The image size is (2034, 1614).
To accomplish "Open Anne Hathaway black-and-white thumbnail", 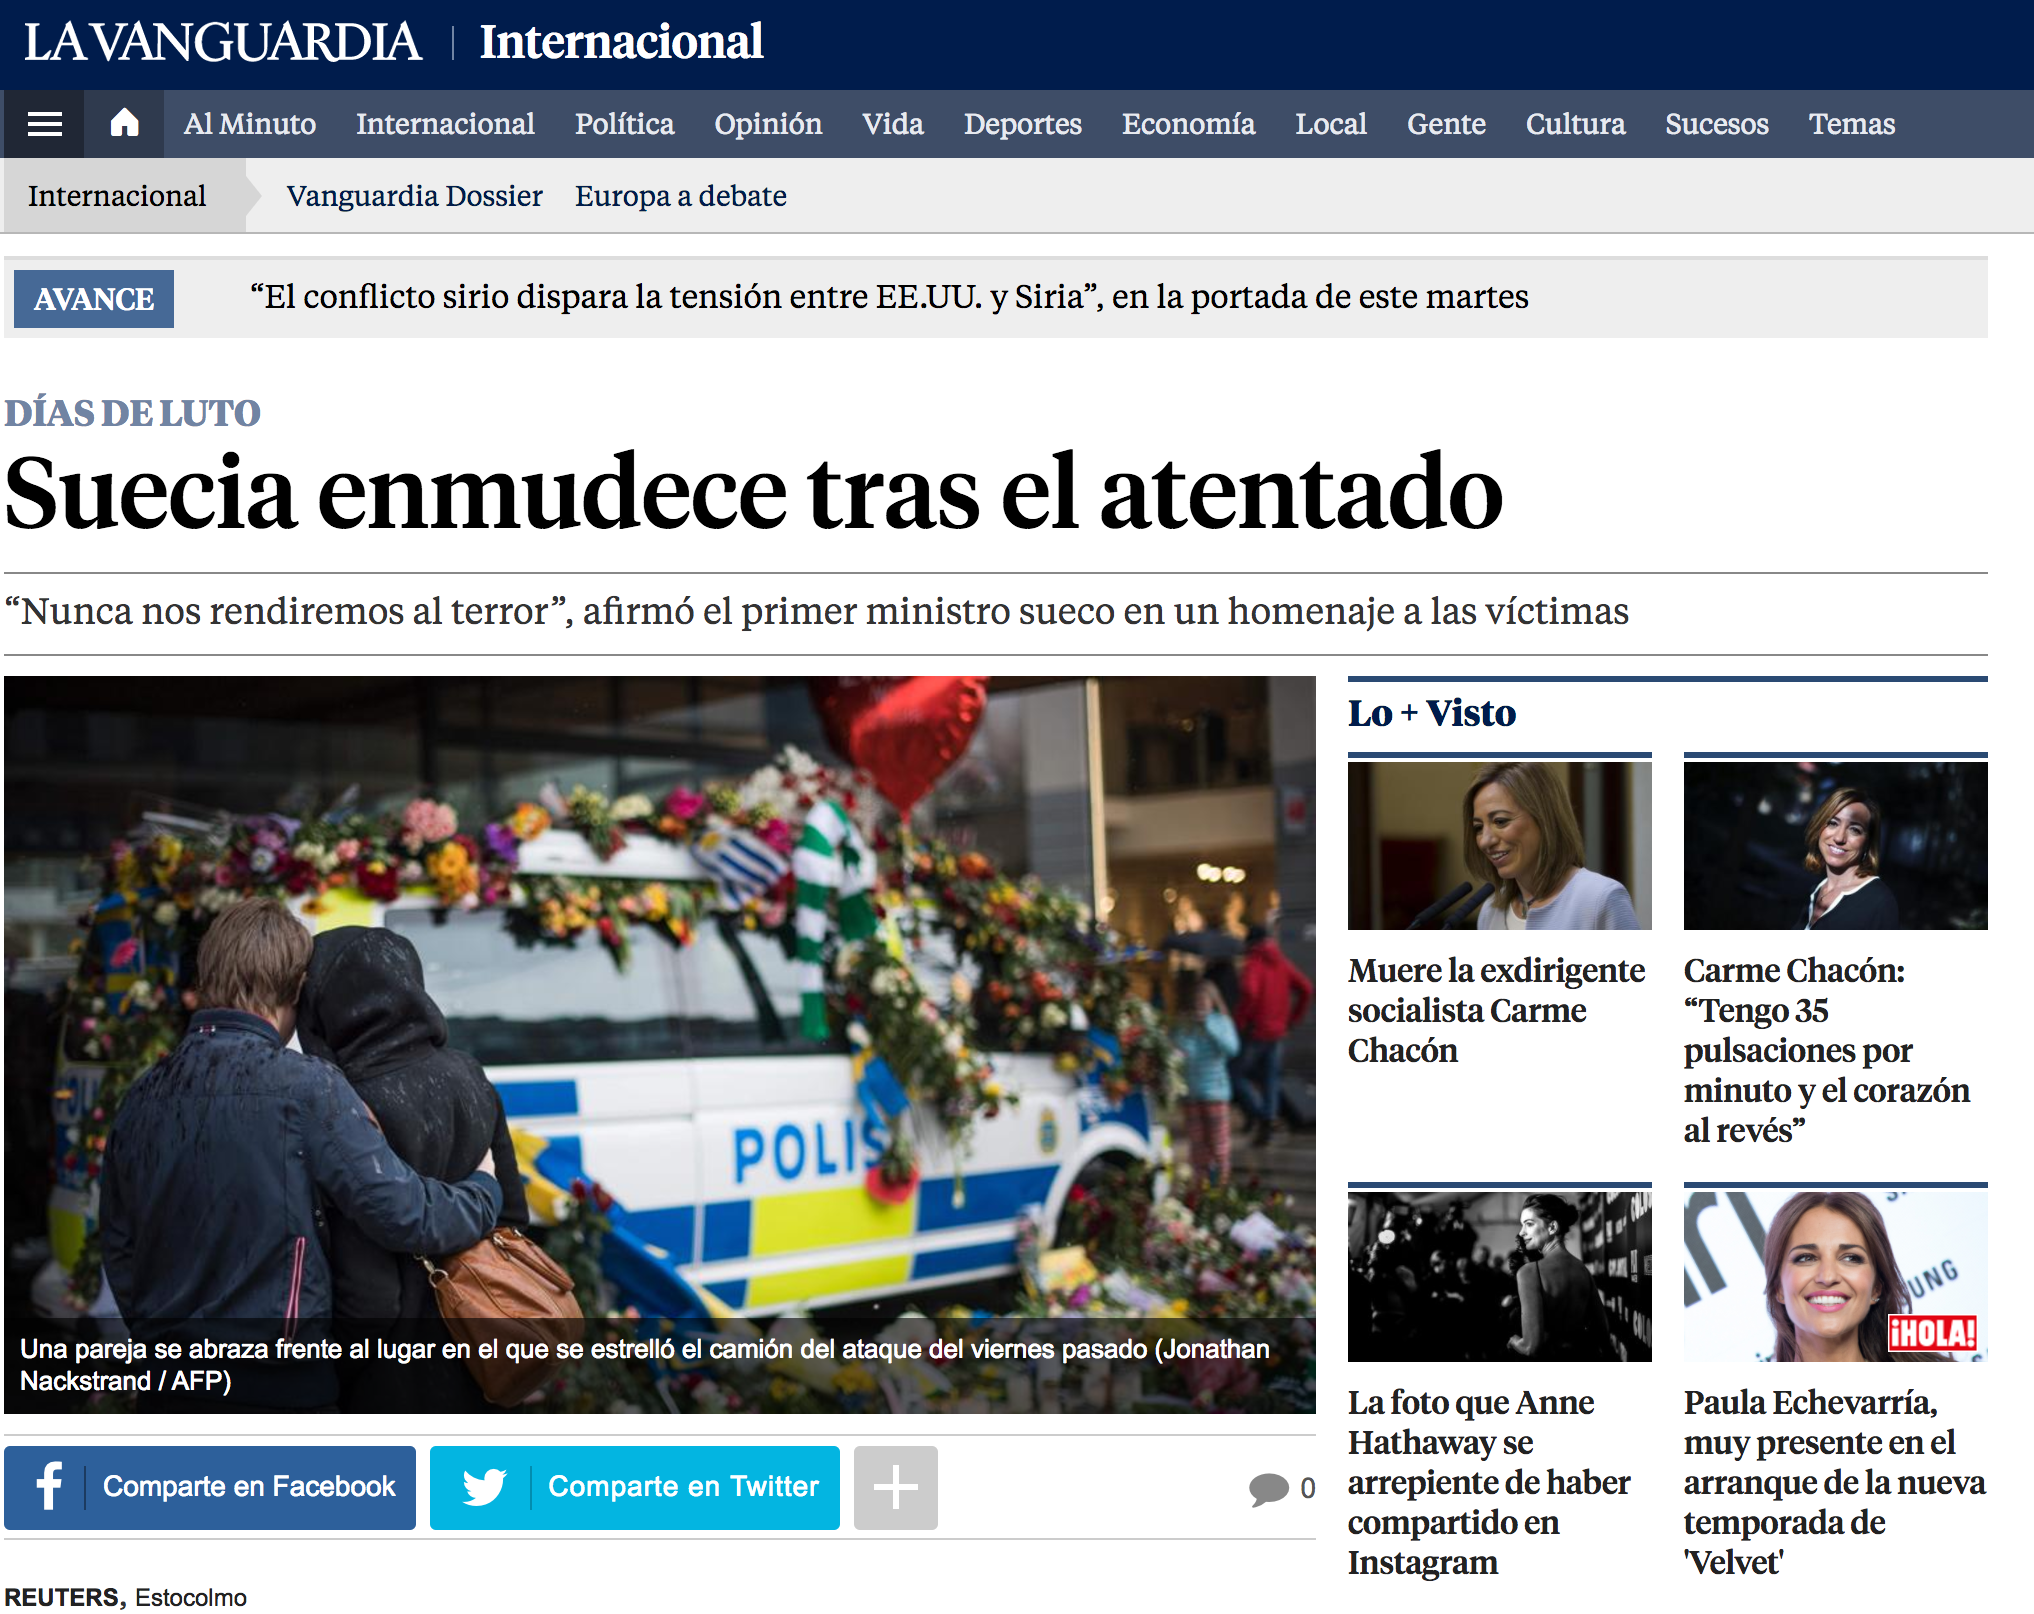I will pyautogui.click(x=1500, y=1276).
